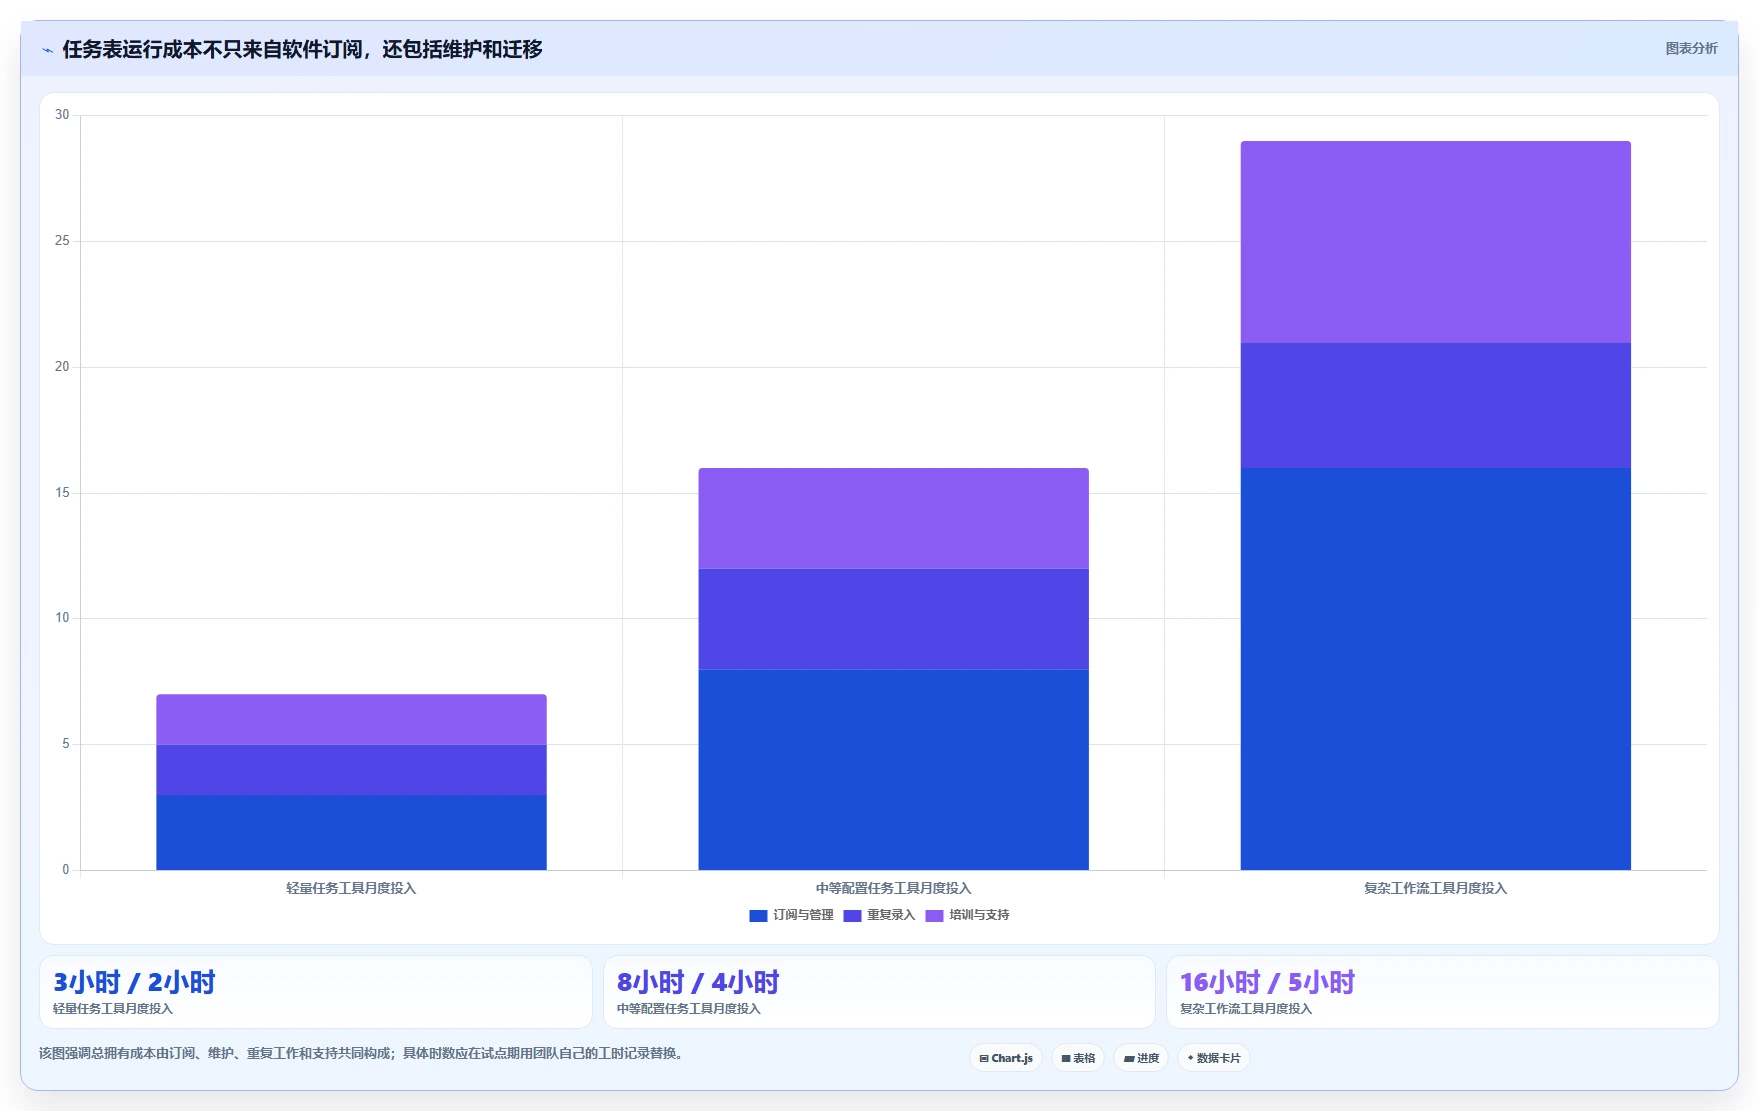
Task: Click the blue 订阅与管理 segment of the 轻量任务工具 bar
Action: pos(351,832)
